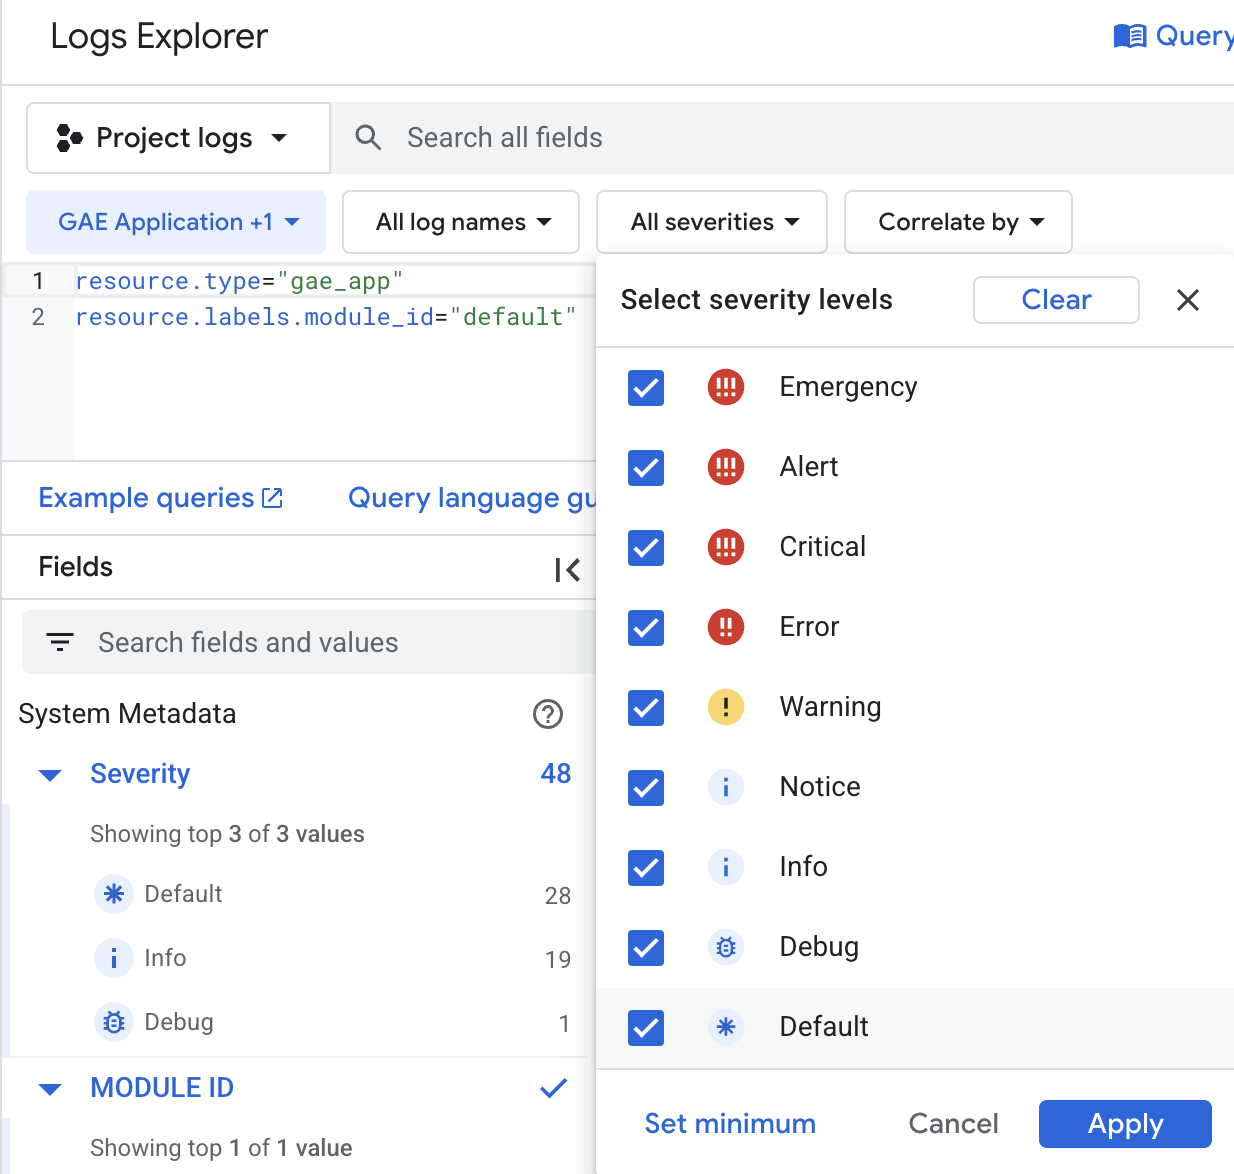Click the Default asterisk icon in dropdown
This screenshot has width=1234, height=1174.
(726, 1027)
